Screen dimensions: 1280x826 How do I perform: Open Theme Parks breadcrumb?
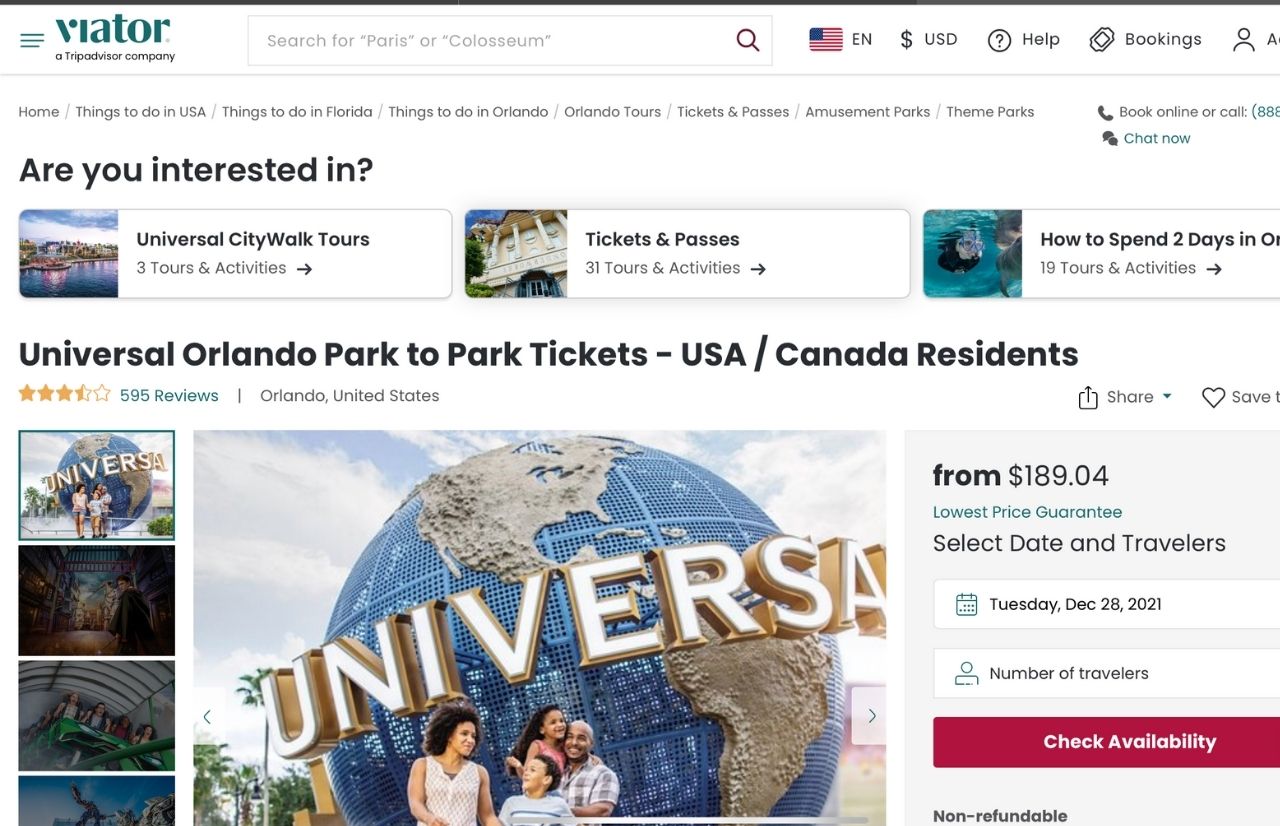click(x=990, y=112)
